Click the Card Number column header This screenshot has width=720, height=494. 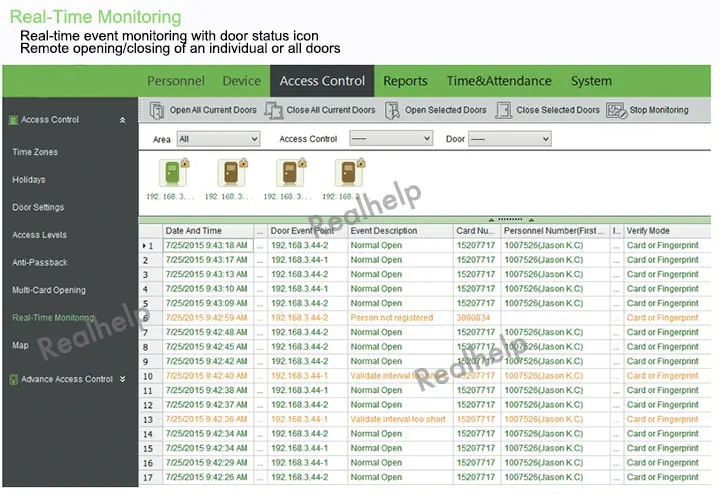pos(477,231)
